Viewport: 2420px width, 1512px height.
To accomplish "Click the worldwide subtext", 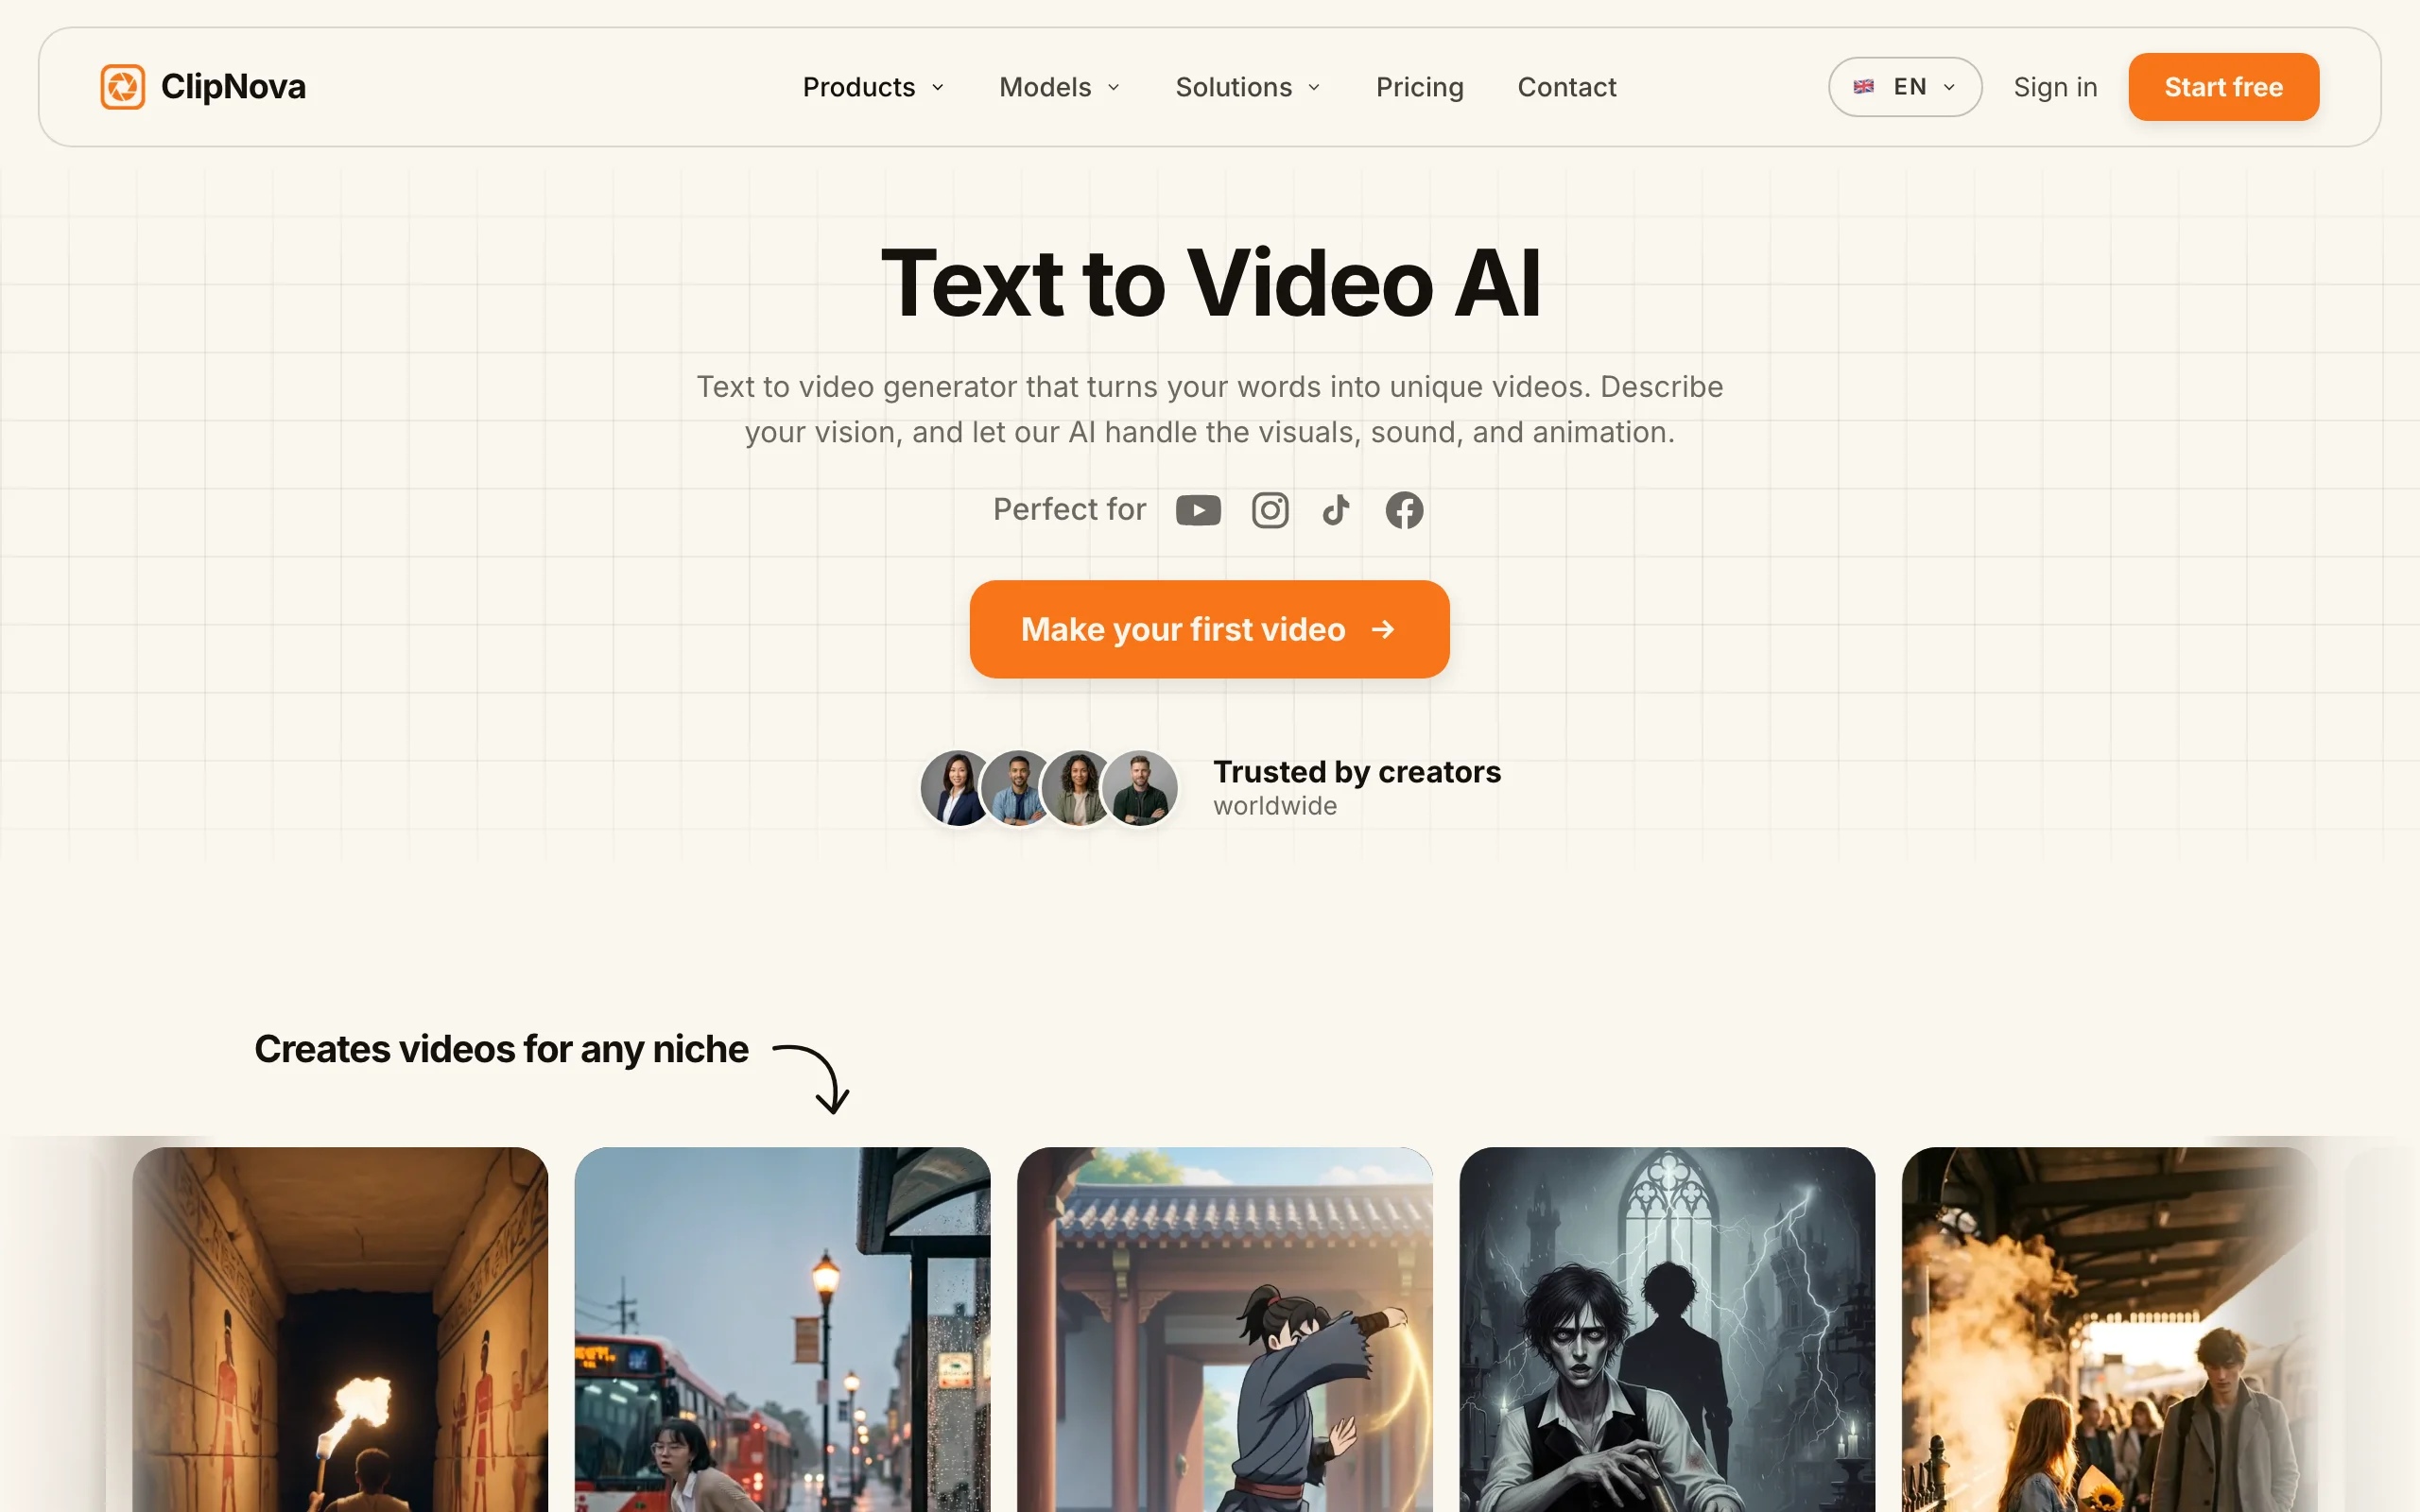I will pyautogui.click(x=1275, y=806).
